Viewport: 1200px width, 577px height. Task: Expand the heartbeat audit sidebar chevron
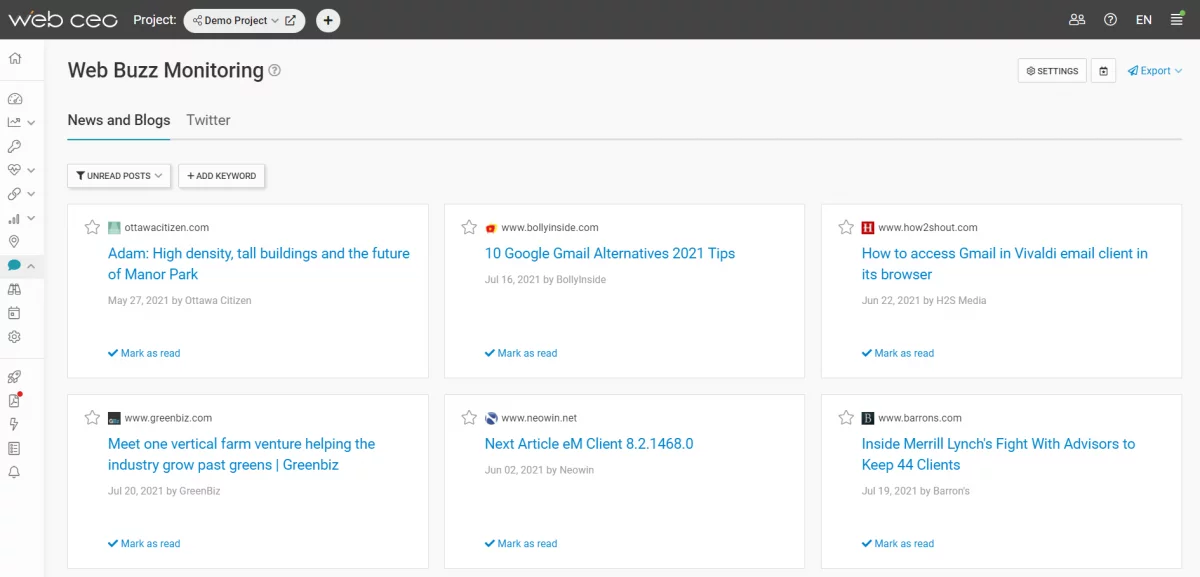click(32, 170)
